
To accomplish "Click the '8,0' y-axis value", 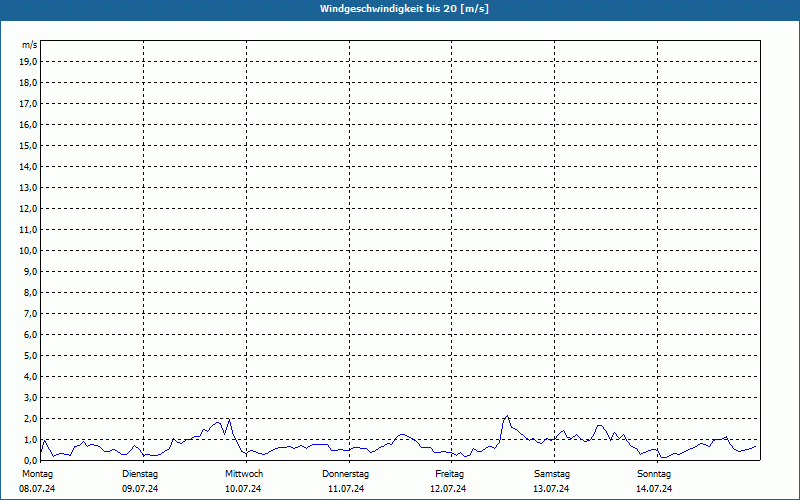I will tap(31, 292).
